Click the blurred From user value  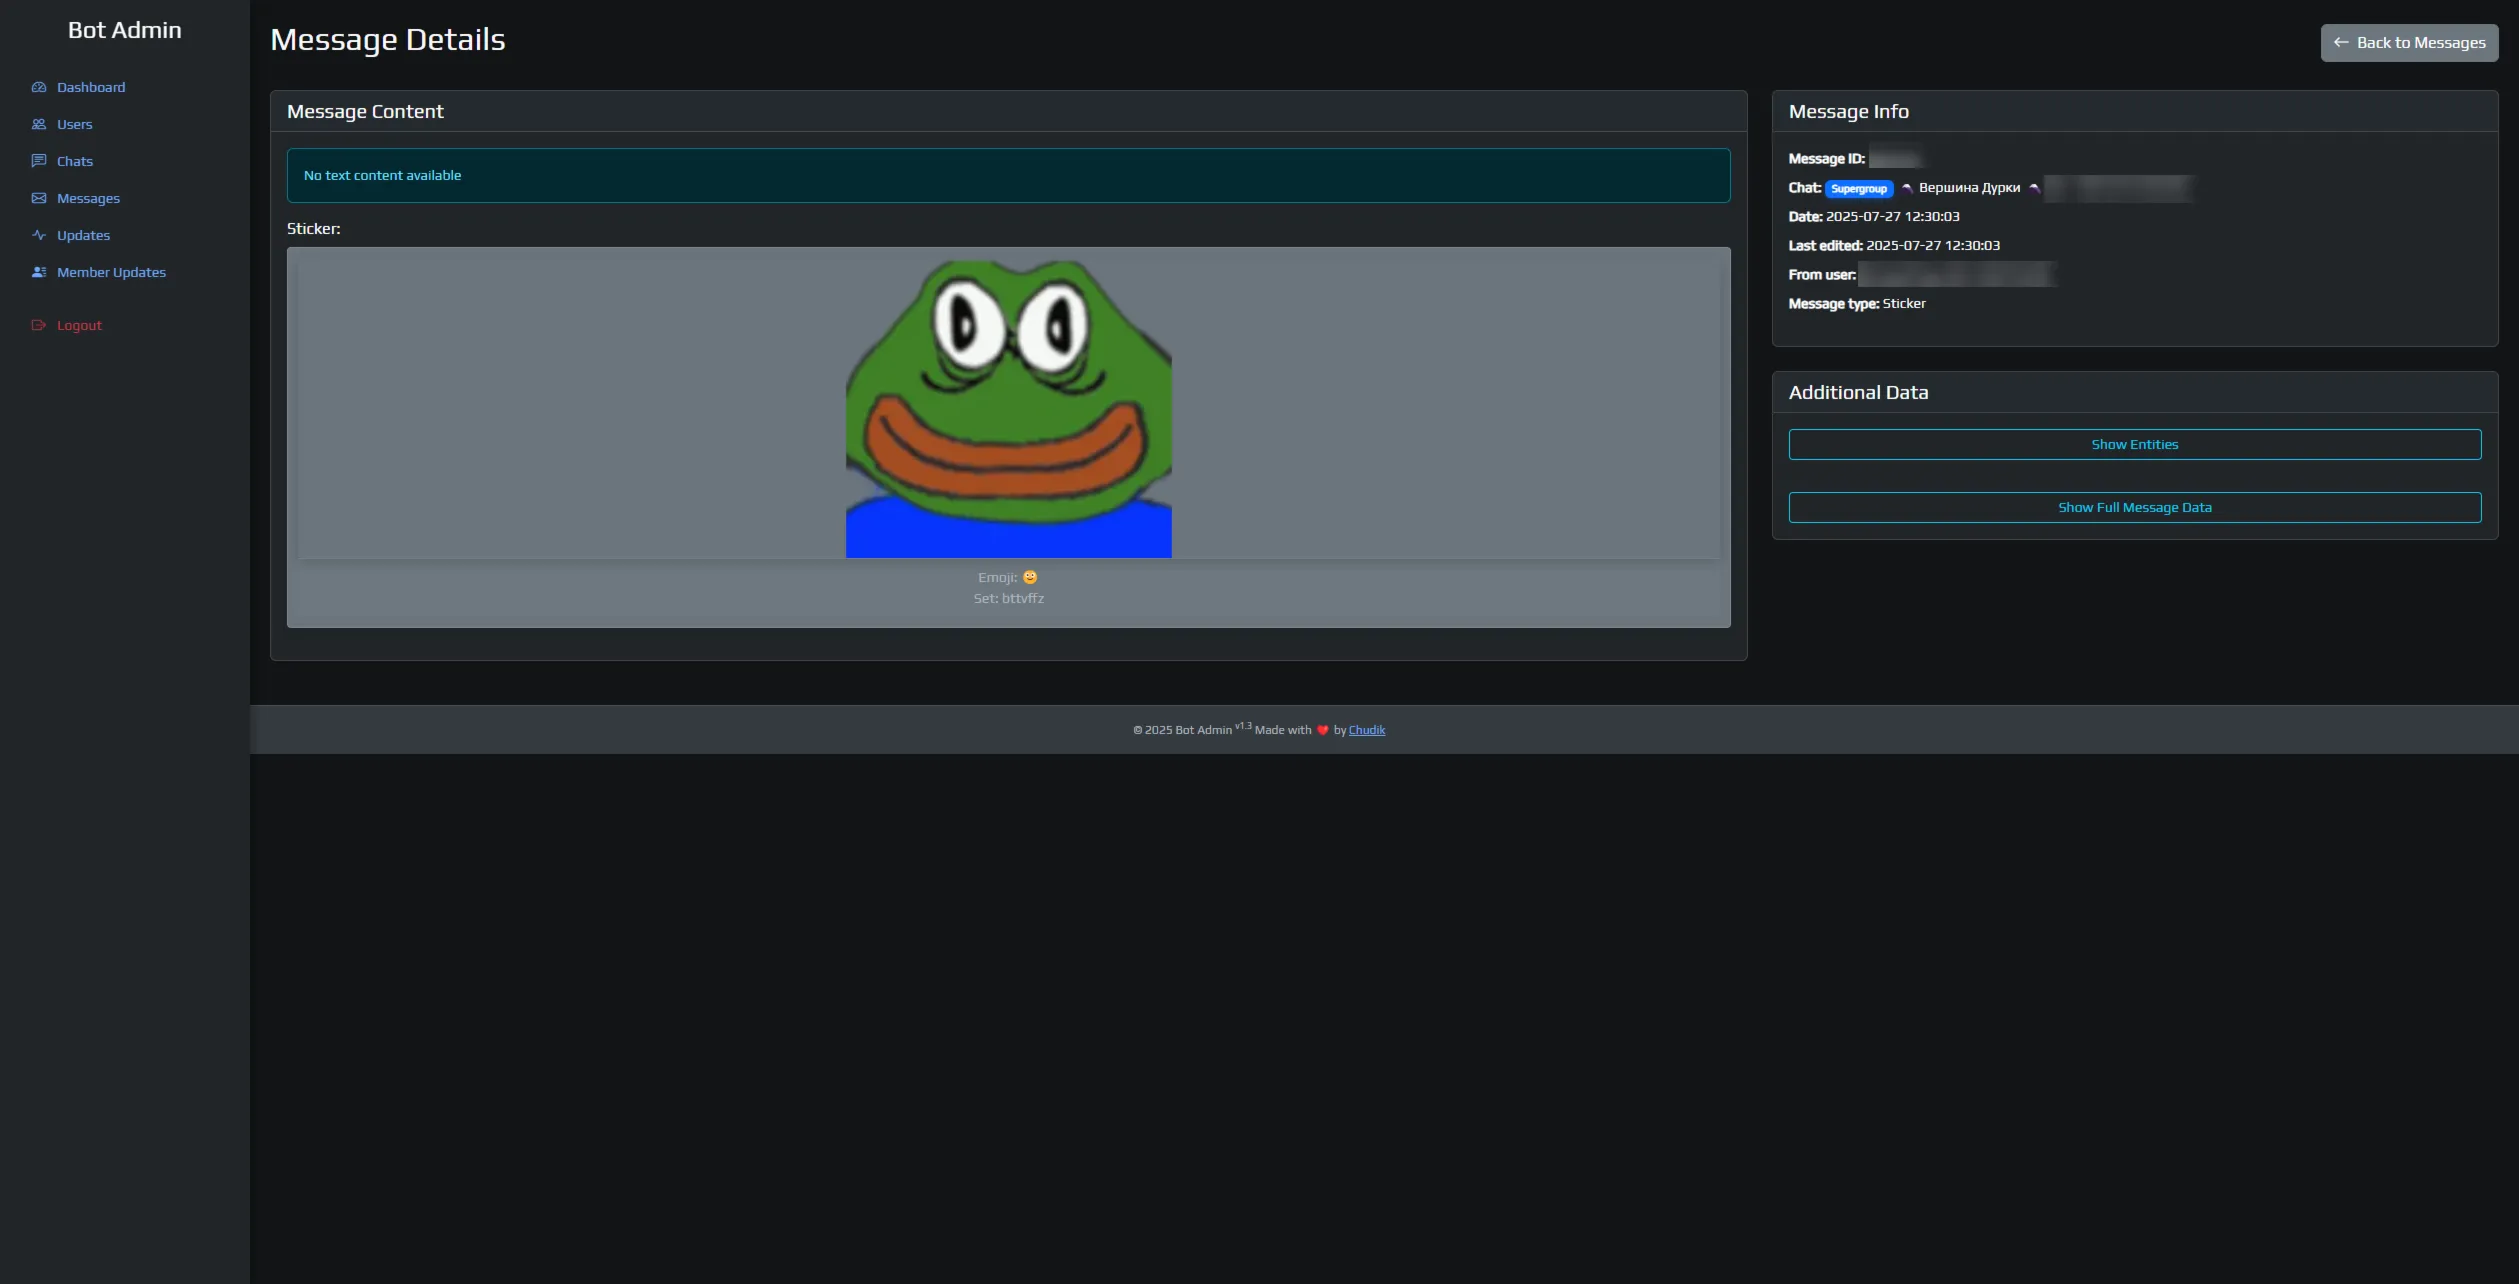[x=1957, y=274]
